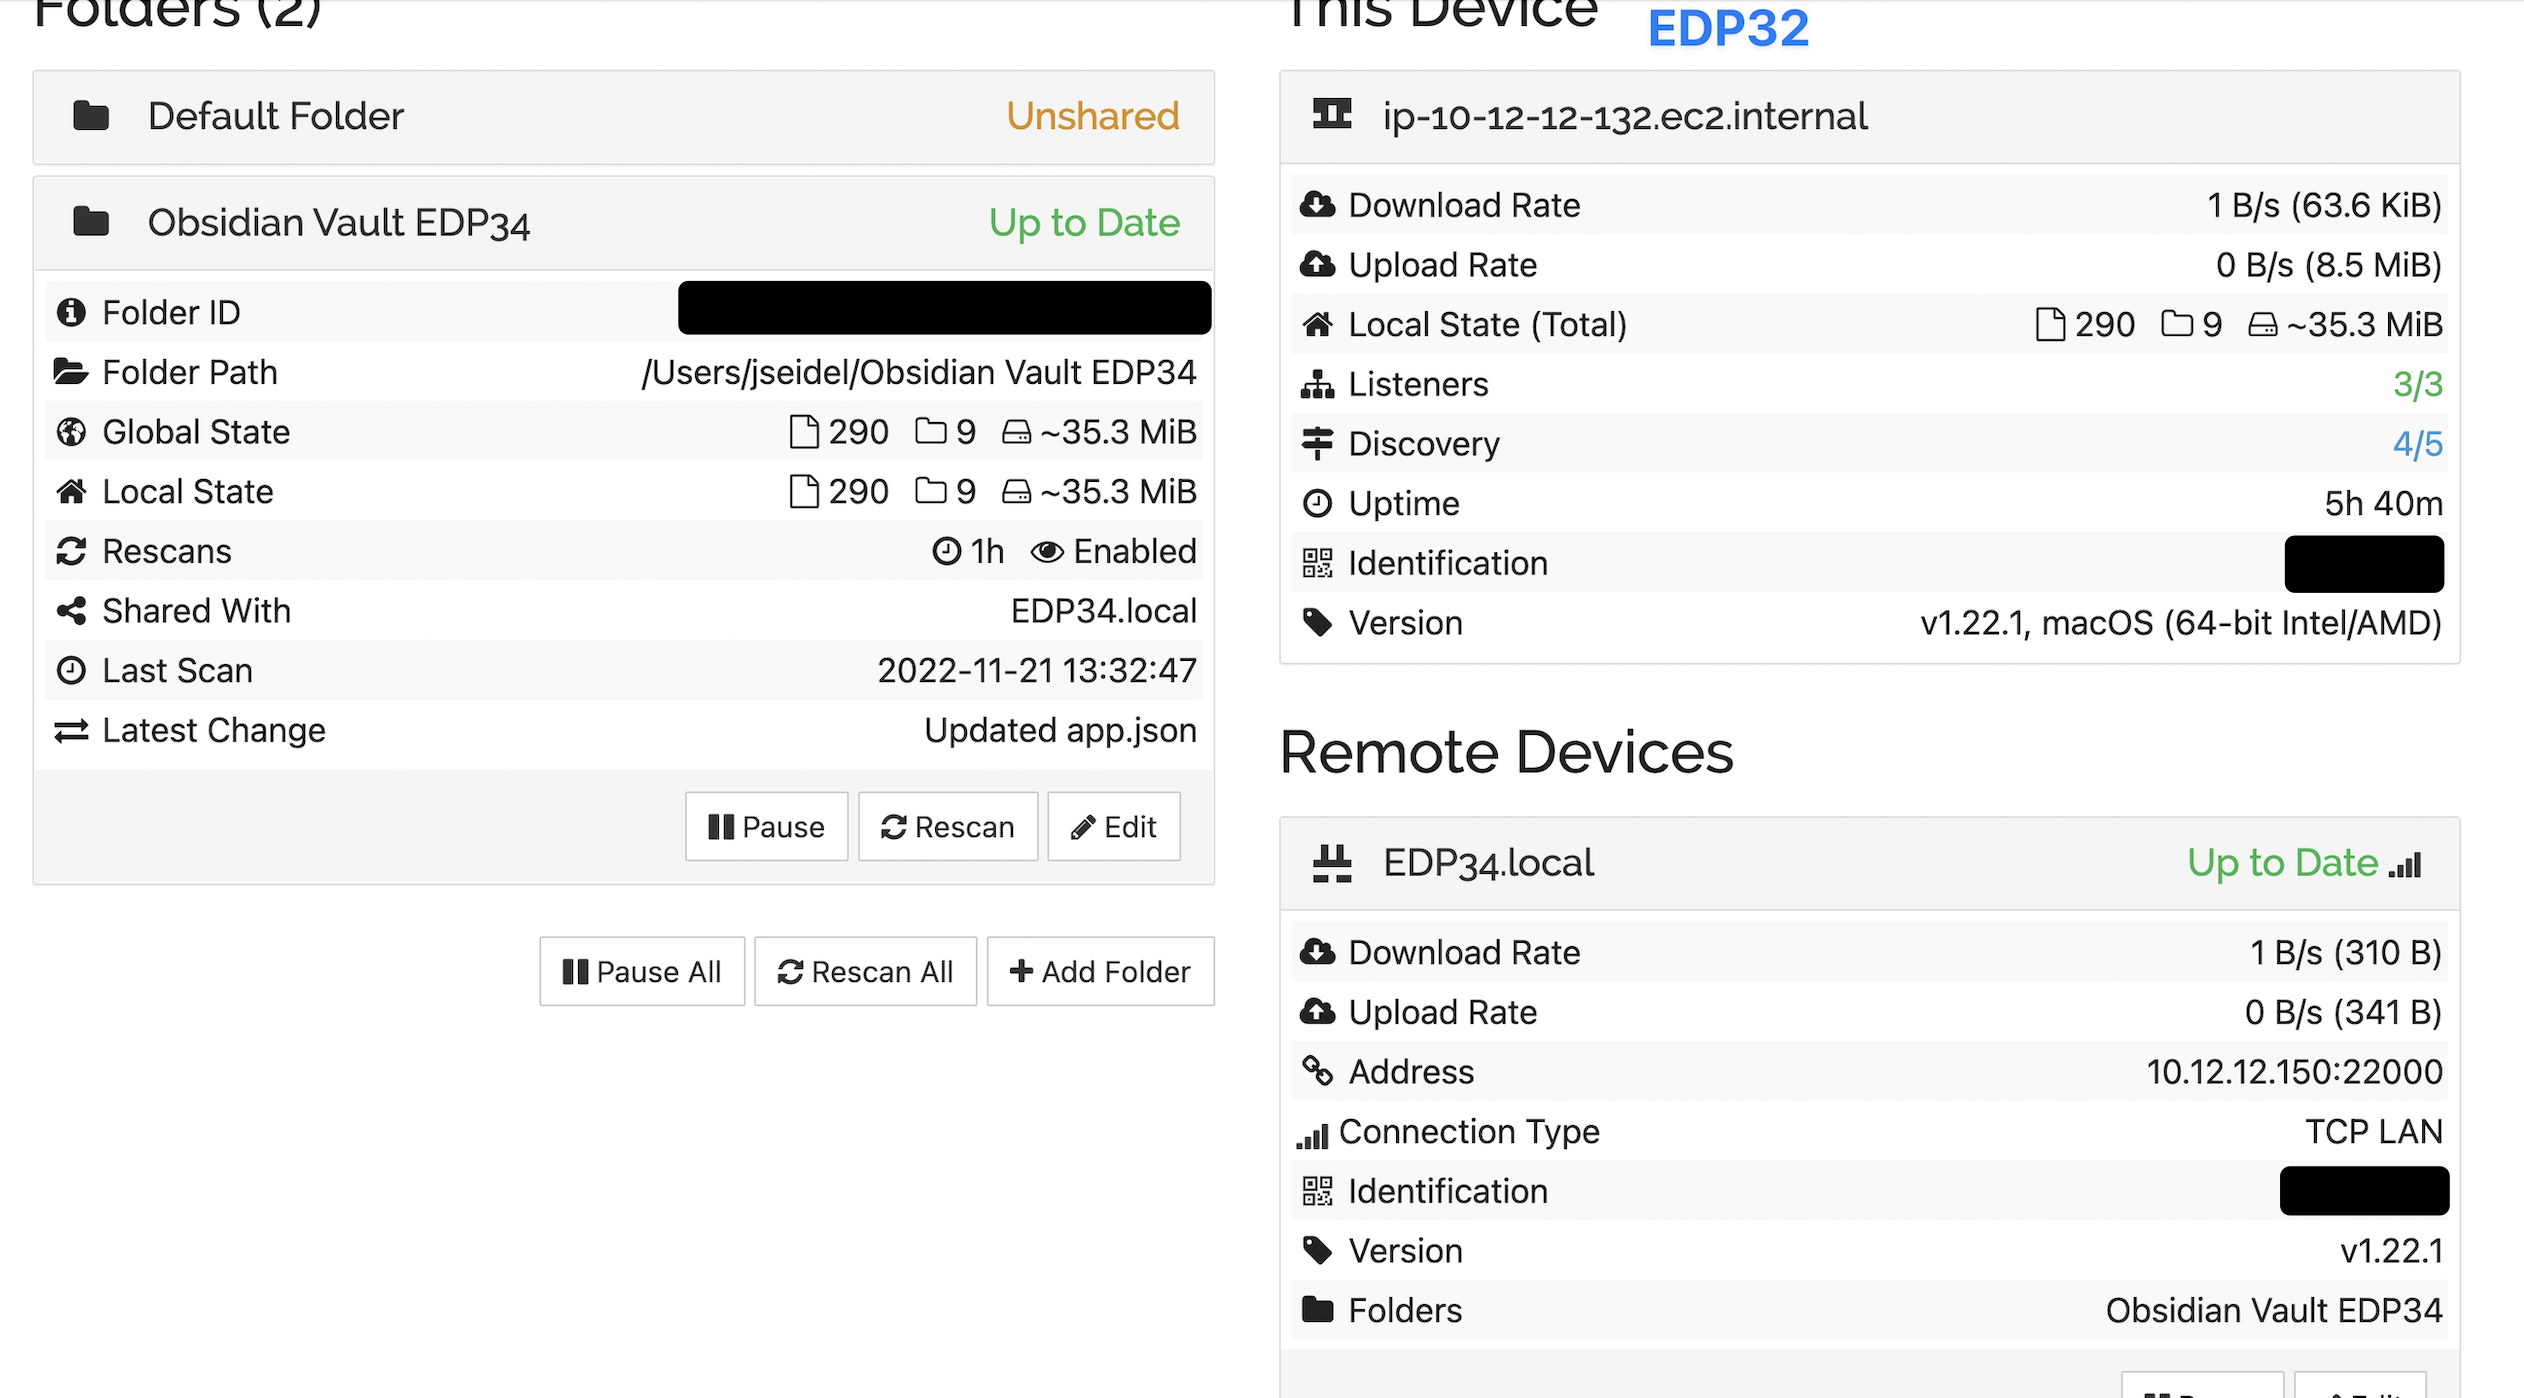Screen dimensions: 2524x1398
Task: Click the Folder Path /Users/jseidel/Obsidian Vault EDP34
Action: pyautogui.click(x=918, y=372)
